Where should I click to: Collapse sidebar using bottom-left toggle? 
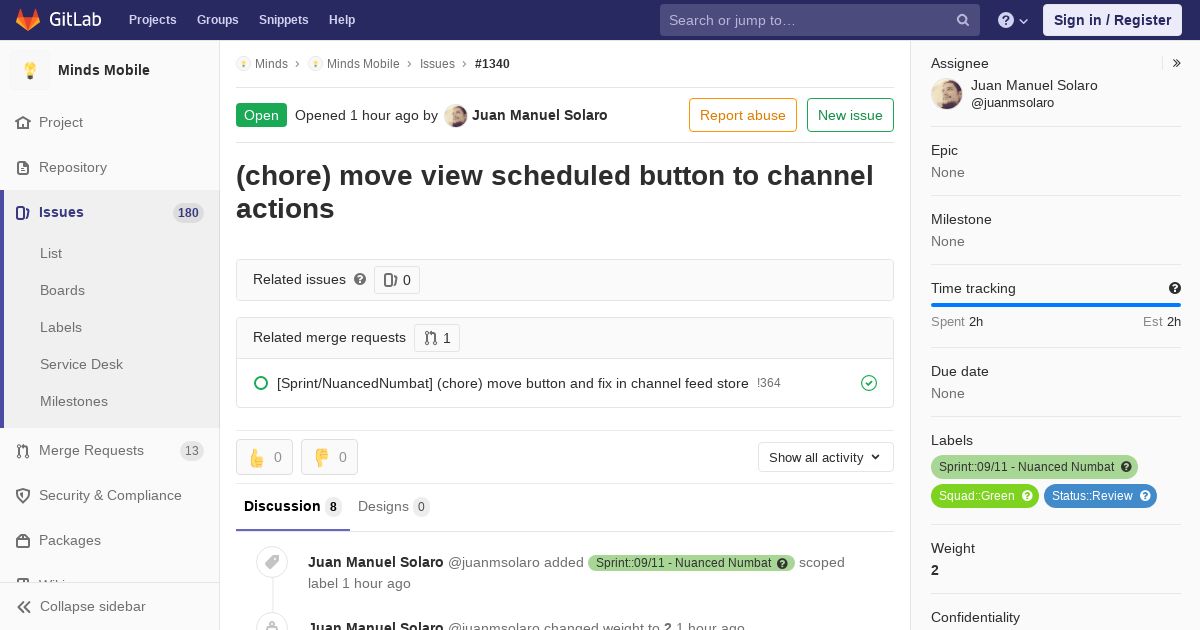pyautogui.click(x=82, y=606)
